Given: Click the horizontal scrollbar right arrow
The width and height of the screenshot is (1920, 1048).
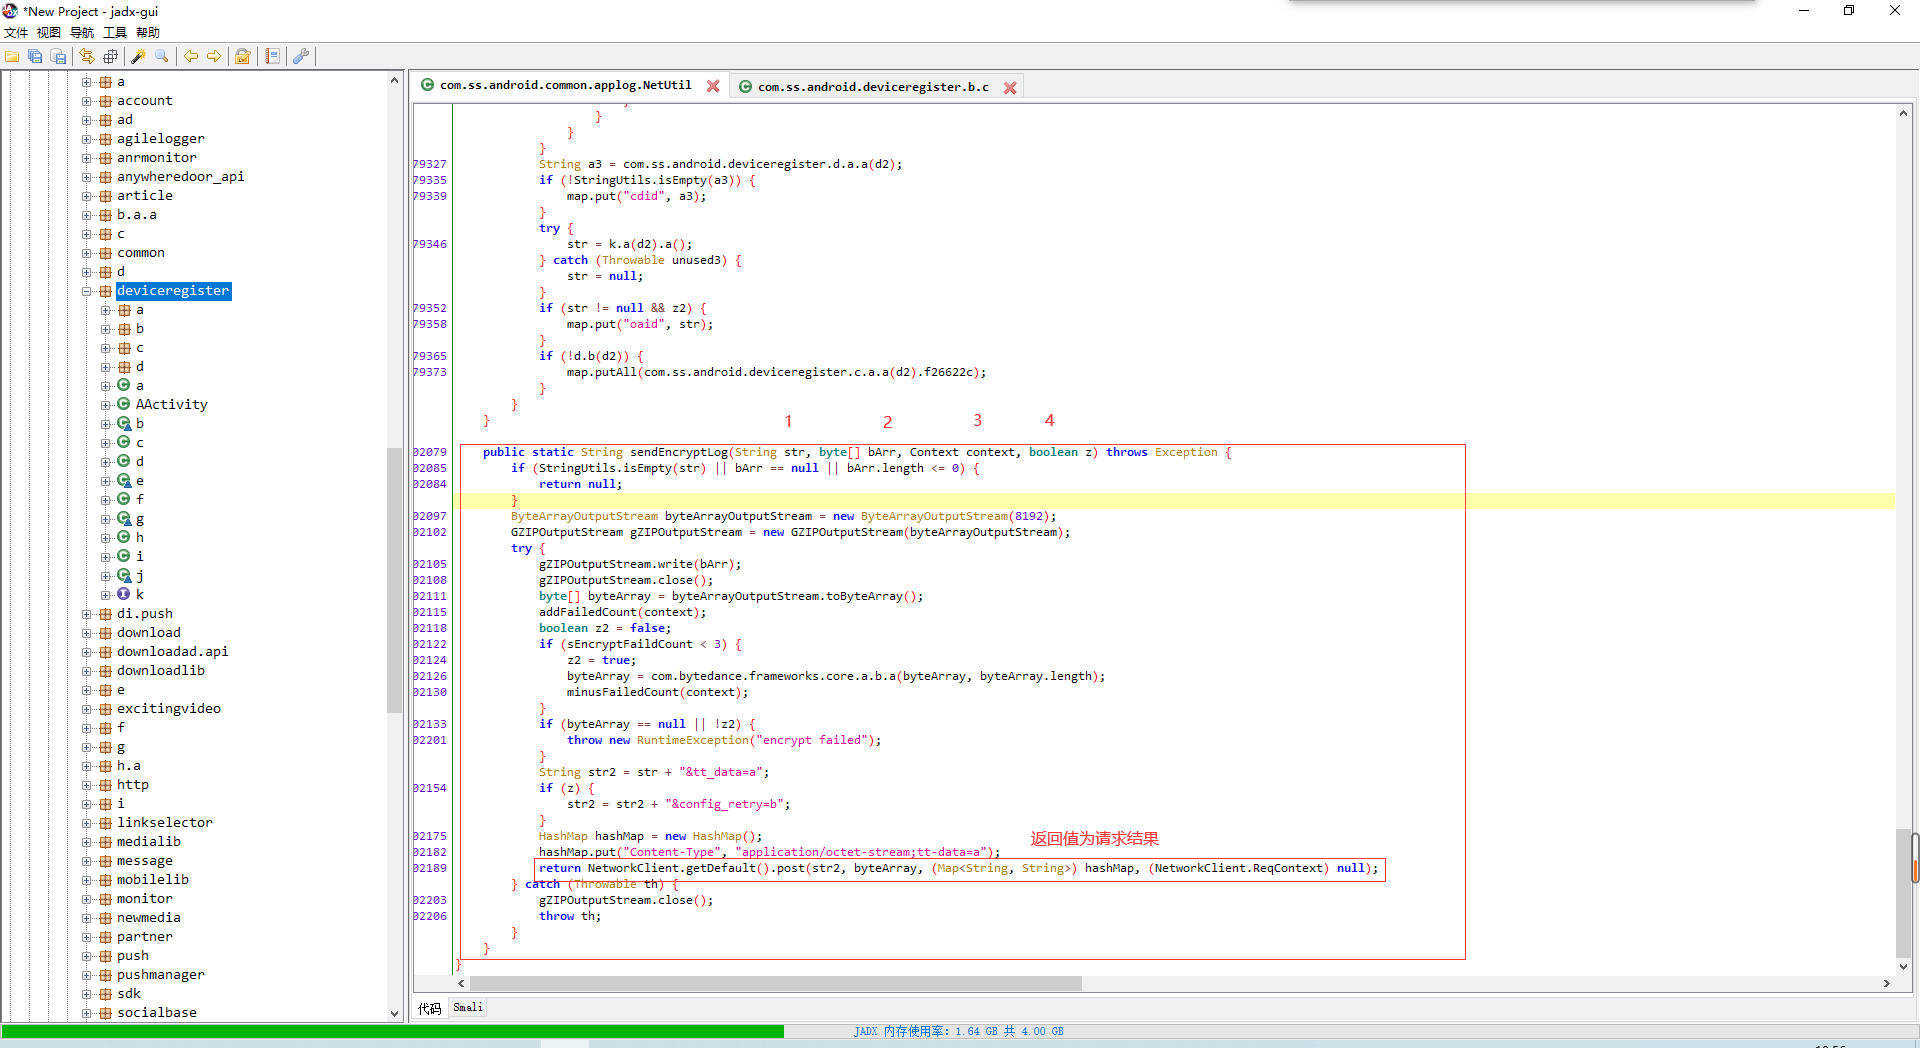Looking at the screenshot, I should click(1886, 983).
